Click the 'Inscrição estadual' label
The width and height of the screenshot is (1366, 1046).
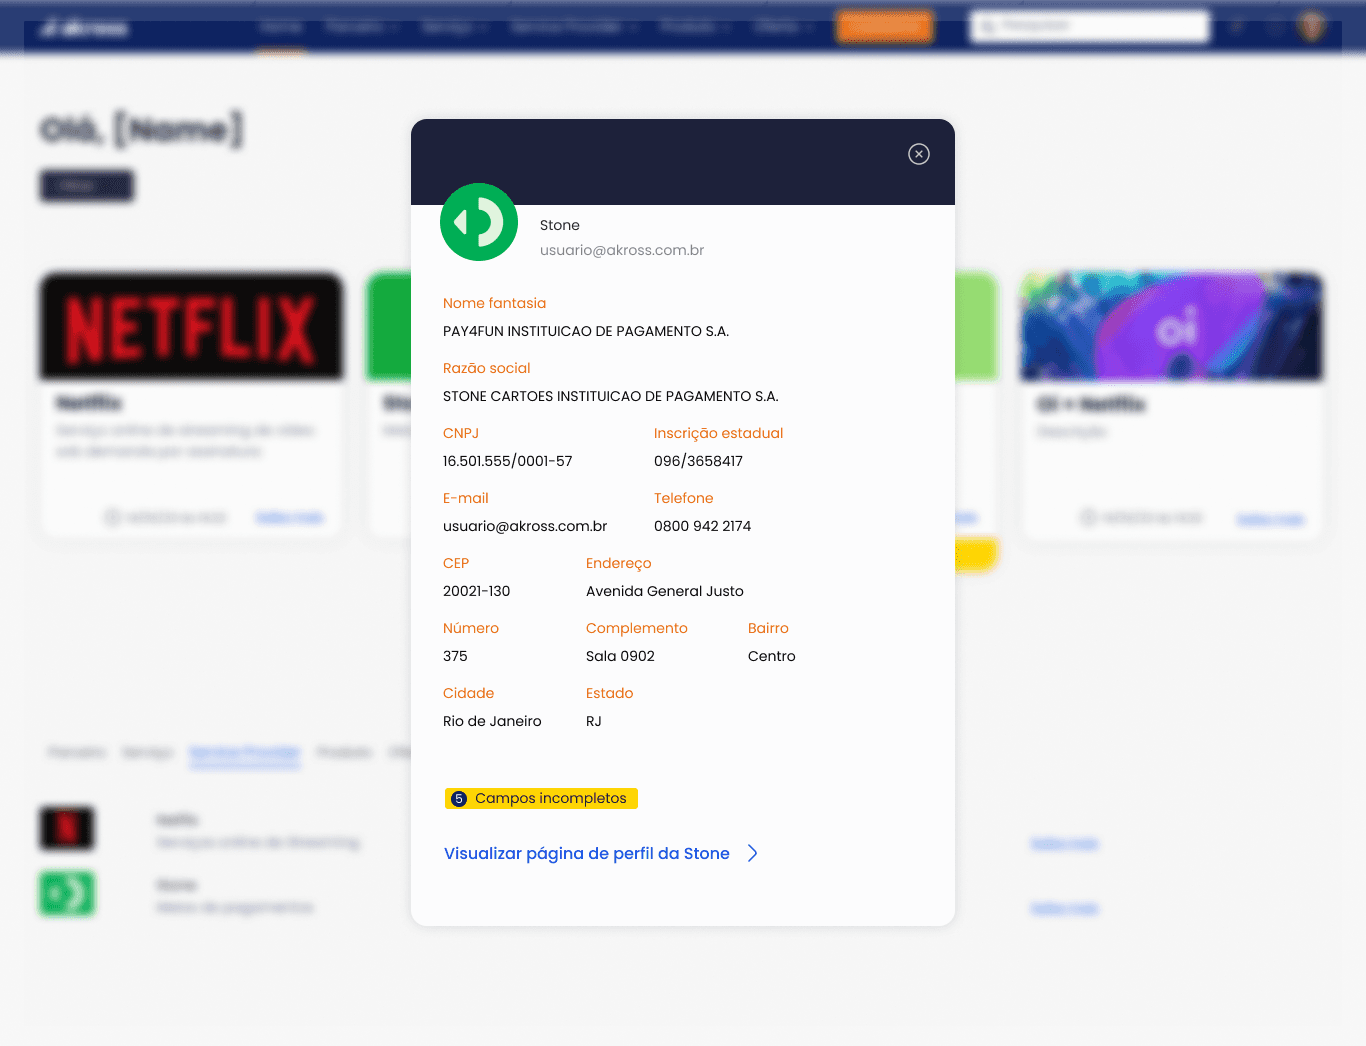pos(718,433)
